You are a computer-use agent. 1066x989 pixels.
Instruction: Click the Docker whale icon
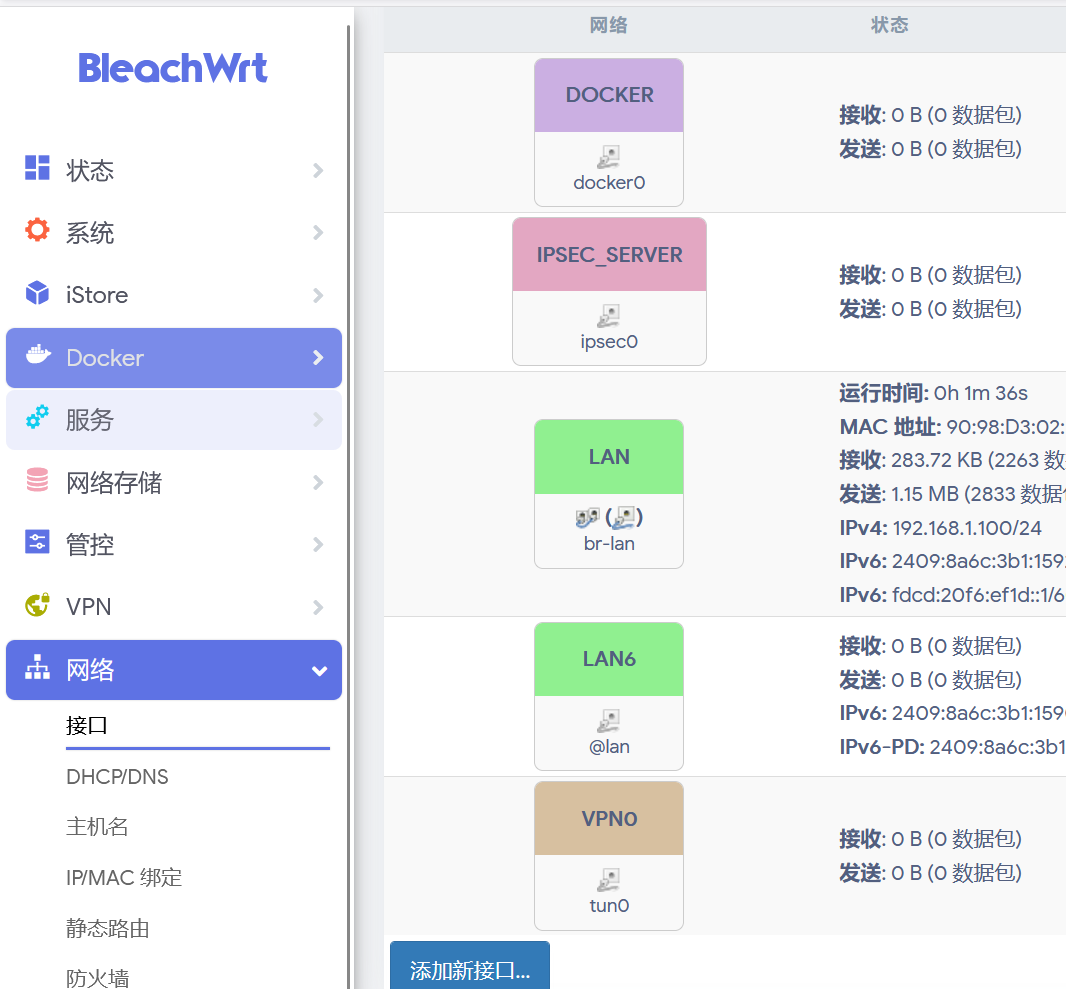(x=38, y=356)
